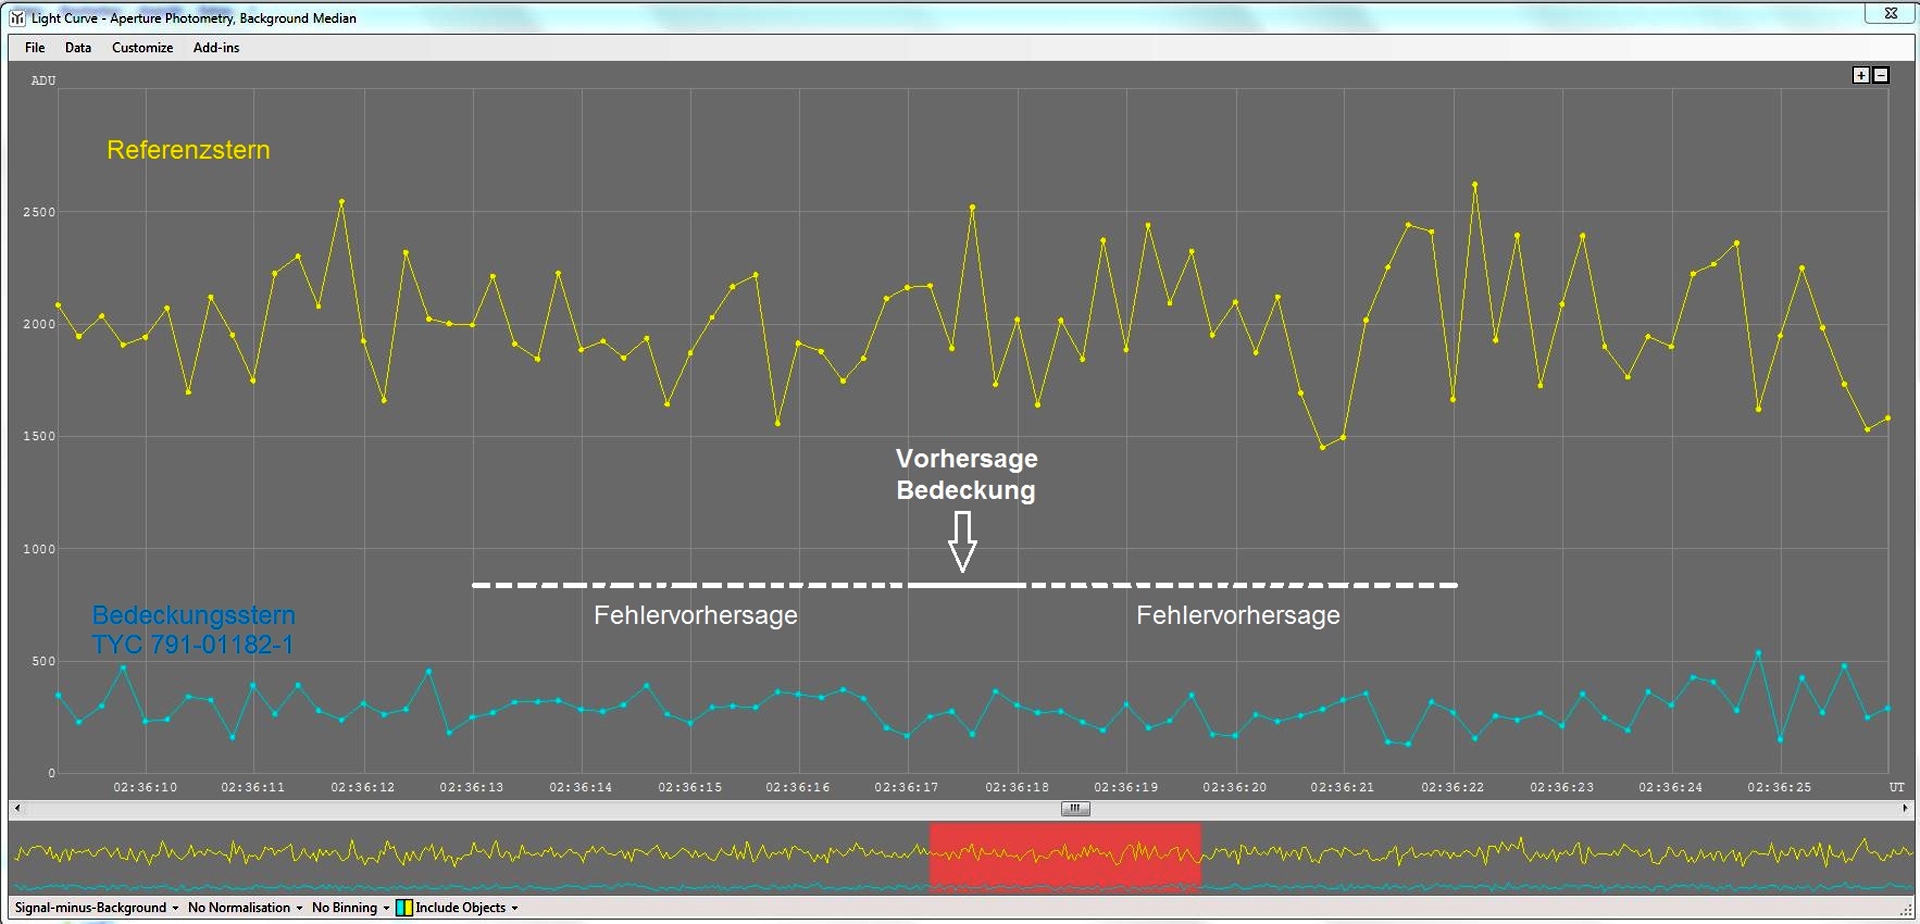Viewport: 1920px width, 924px height.
Task: Open the Signal-minus-Background dropdown
Action: (97, 908)
